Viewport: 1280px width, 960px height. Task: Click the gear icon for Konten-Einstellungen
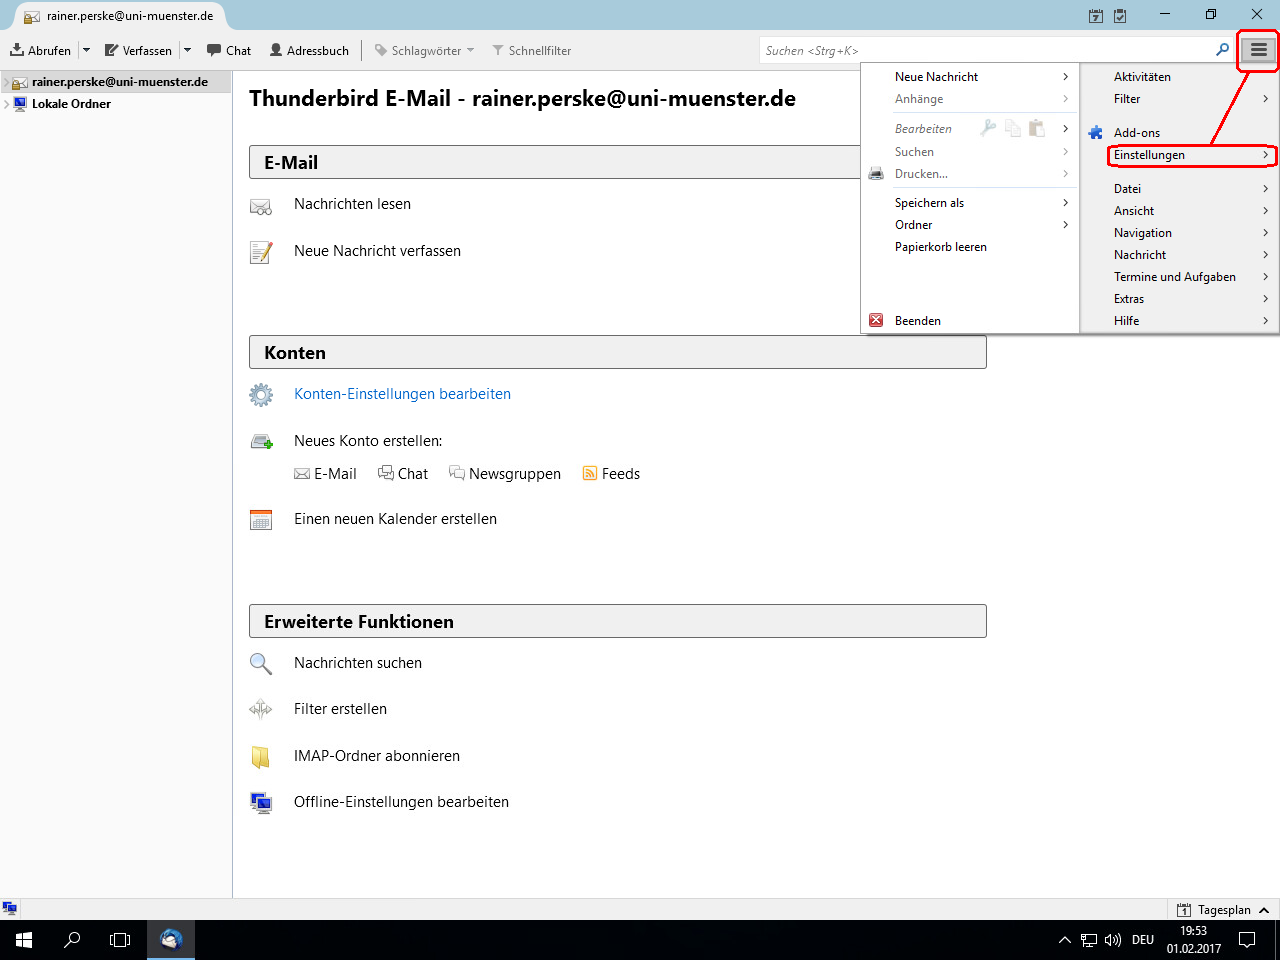coord(261,395)
